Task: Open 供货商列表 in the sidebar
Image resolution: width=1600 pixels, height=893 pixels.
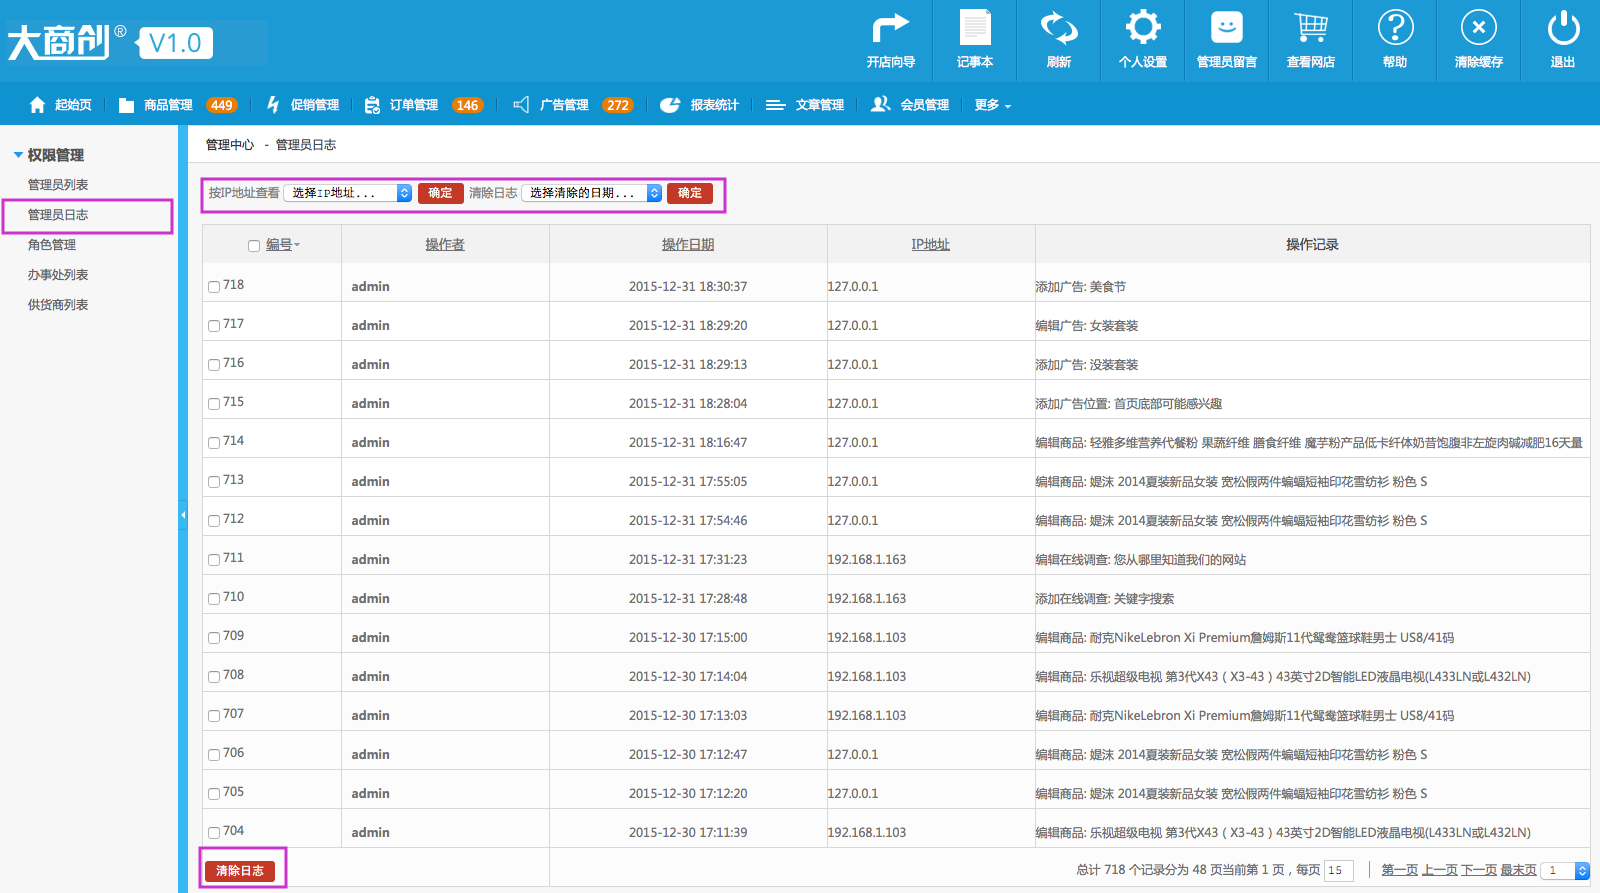Action: click(58, 305)
